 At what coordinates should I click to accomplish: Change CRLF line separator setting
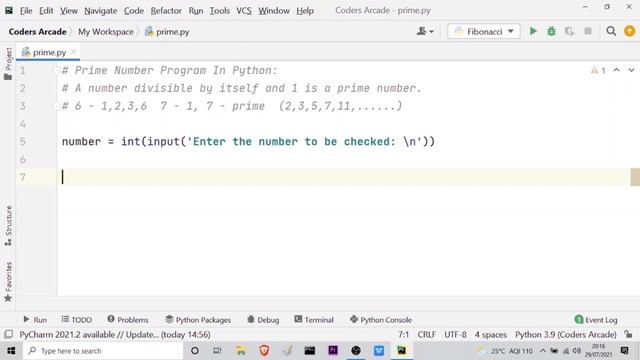(x=427, y=334)
